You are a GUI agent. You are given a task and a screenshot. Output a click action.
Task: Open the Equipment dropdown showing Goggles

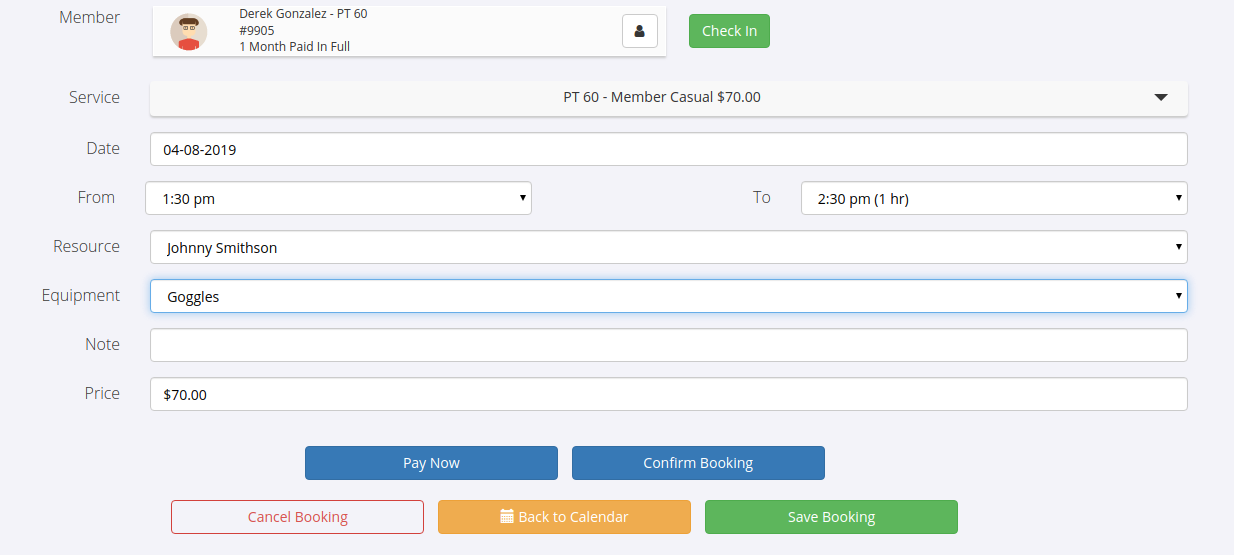[x=668, y=296]
